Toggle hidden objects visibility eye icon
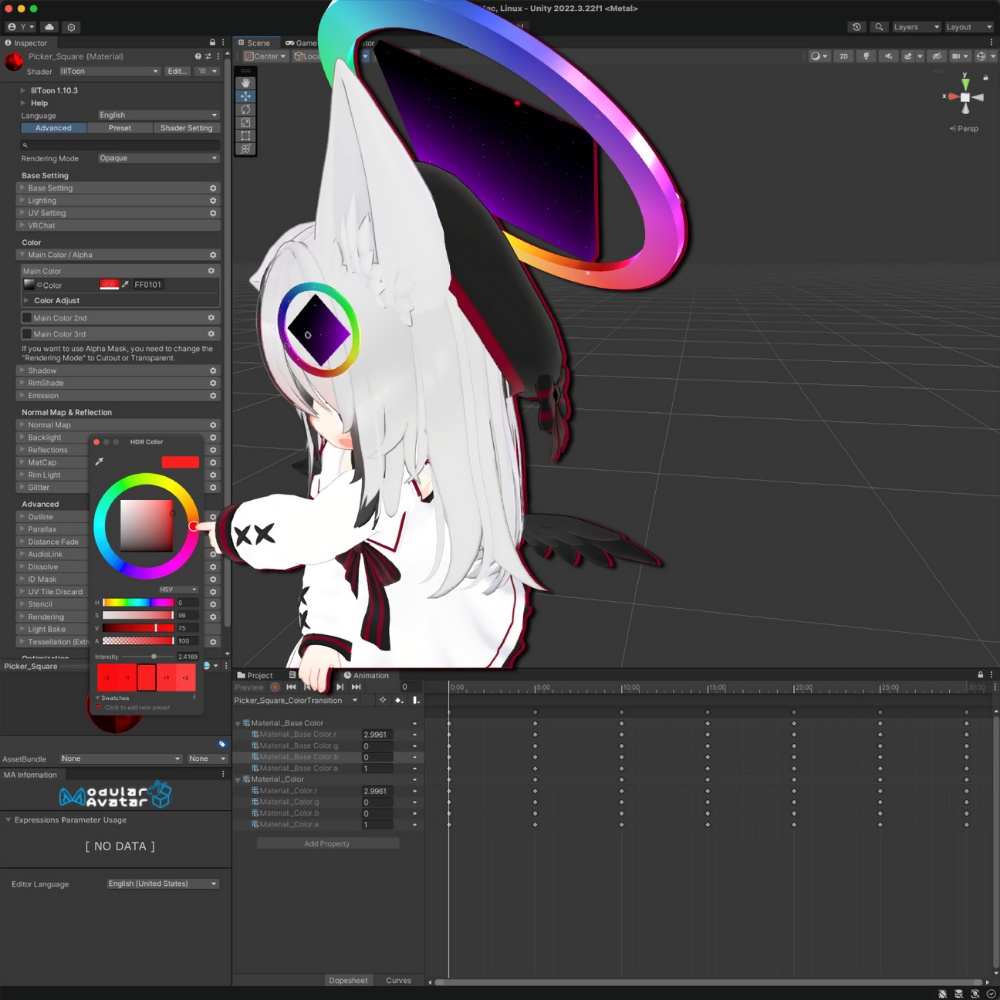The height and width of the screenshot is (1000, 1000). pyautogui.click(x=936, y=56)
